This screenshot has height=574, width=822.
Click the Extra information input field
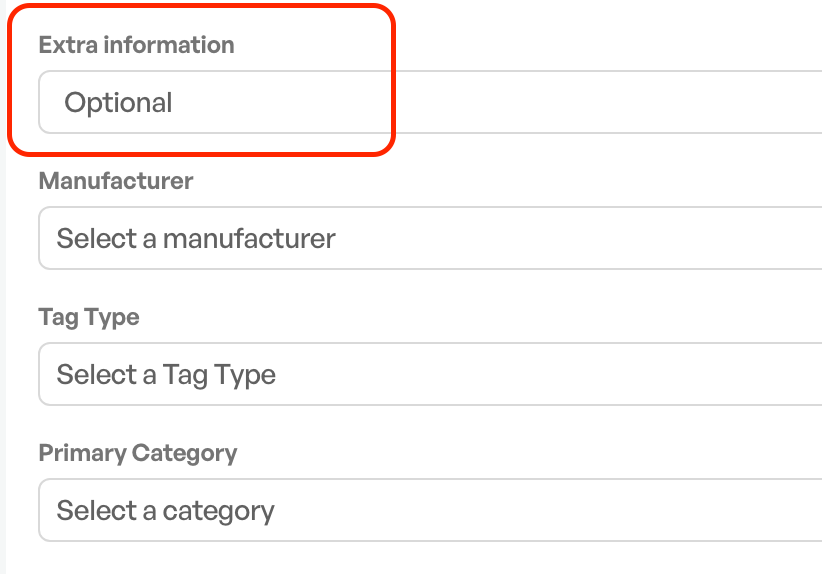coord(430,102)
